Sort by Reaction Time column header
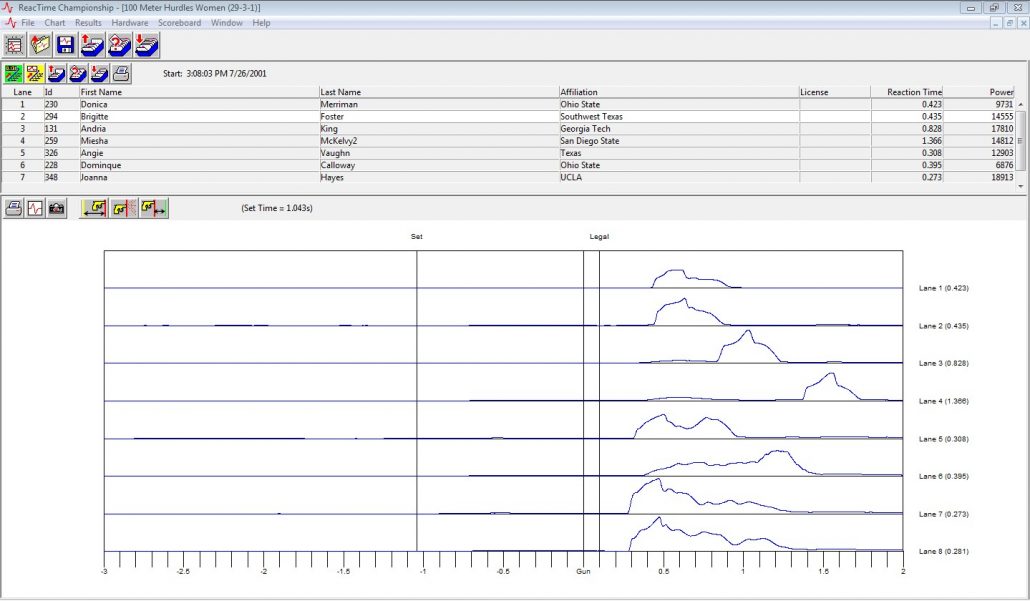 913,92
